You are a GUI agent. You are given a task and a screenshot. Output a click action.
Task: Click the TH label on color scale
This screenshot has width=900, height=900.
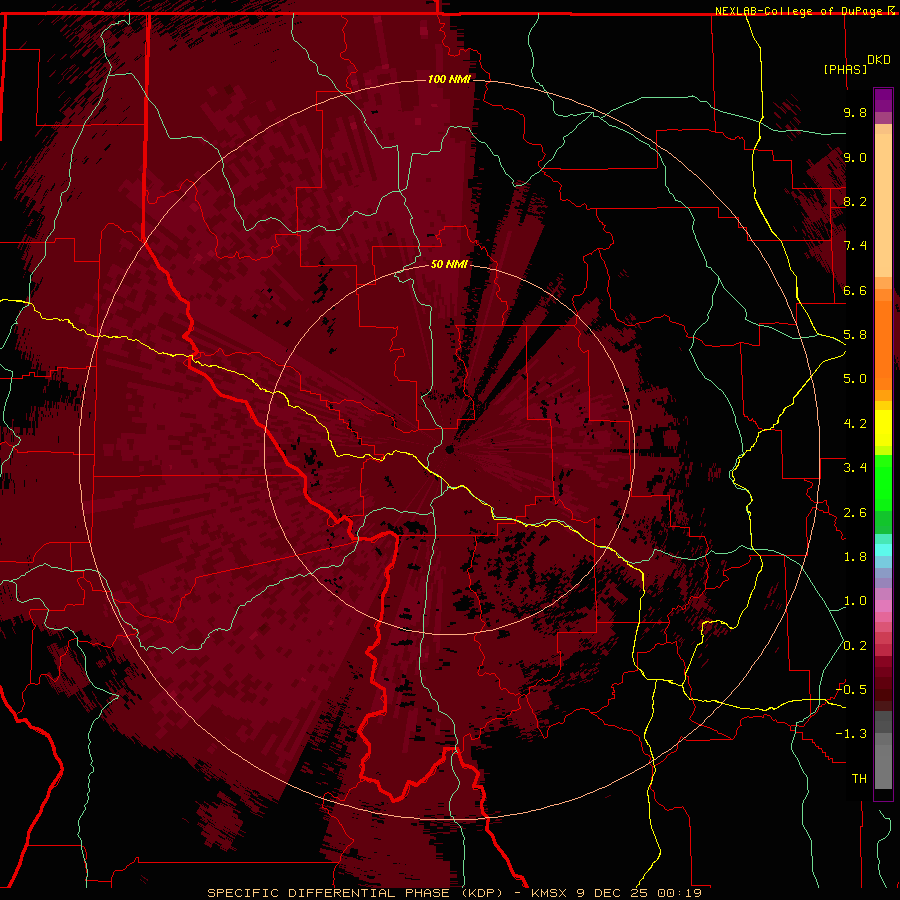coord(859,779)
